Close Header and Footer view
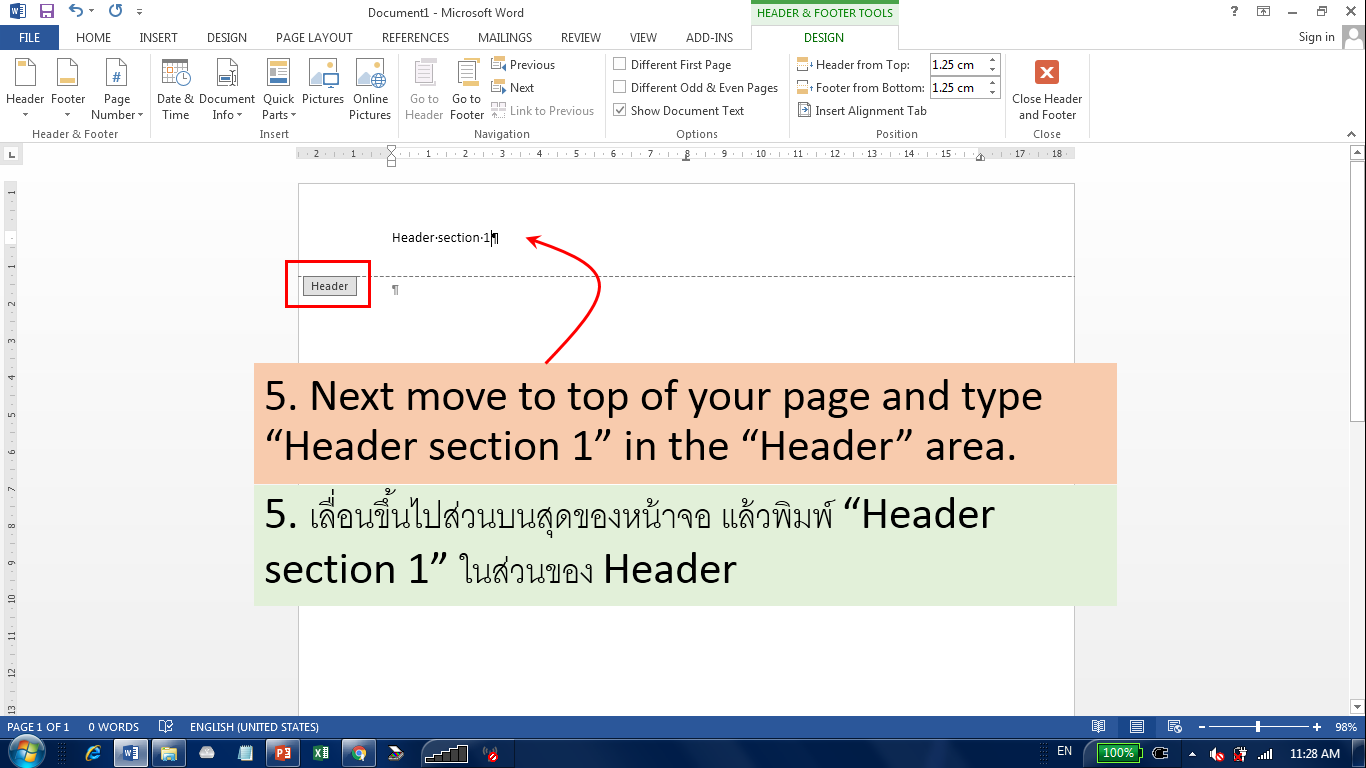Screen dimensions: 1366x768 click(1046, 88)
